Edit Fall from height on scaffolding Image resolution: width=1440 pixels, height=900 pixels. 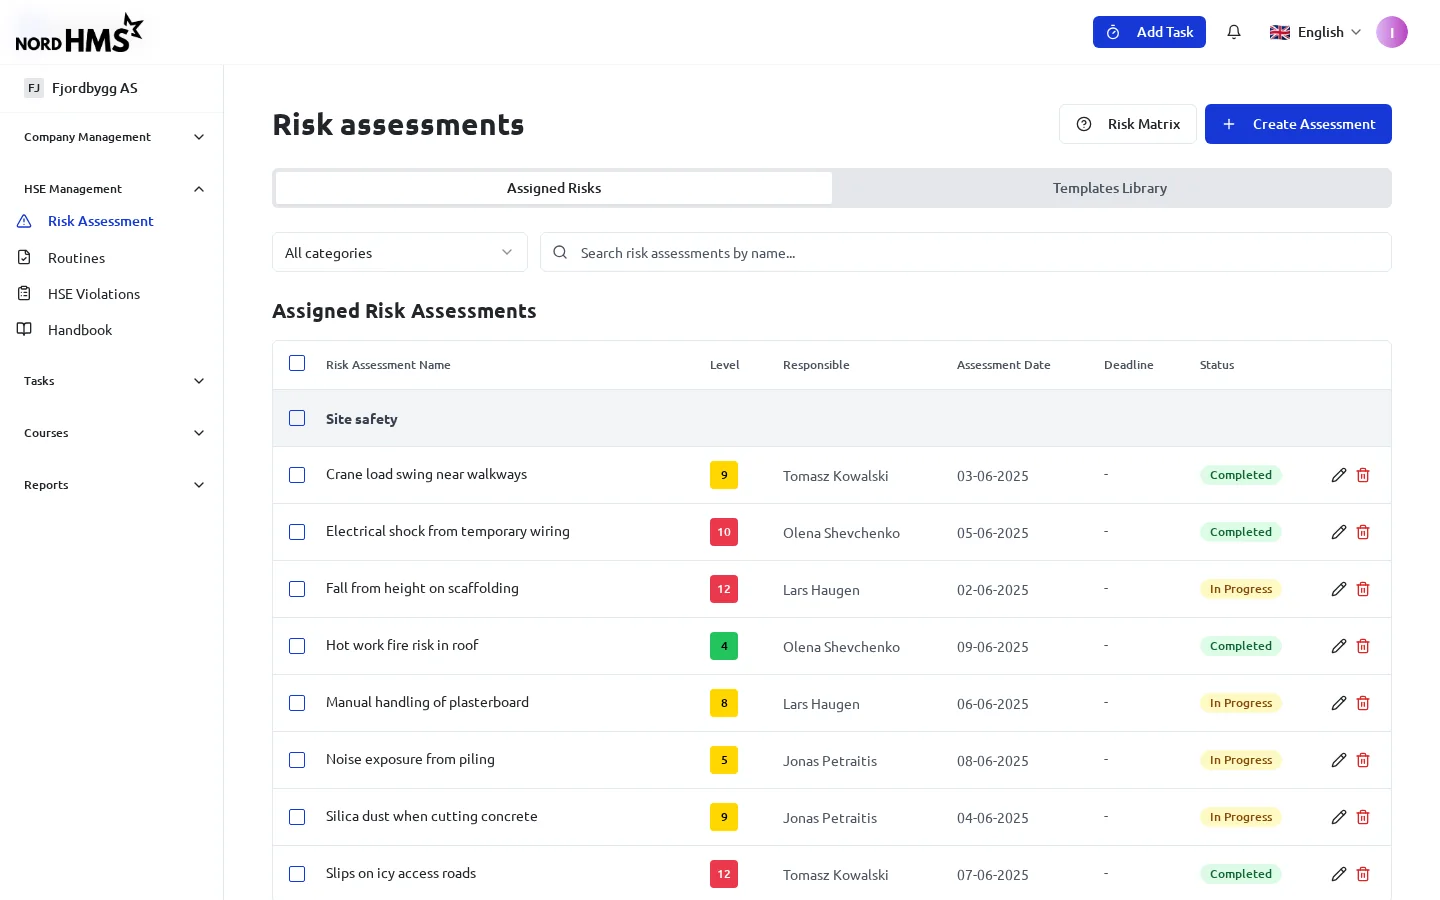point(1339,589)
